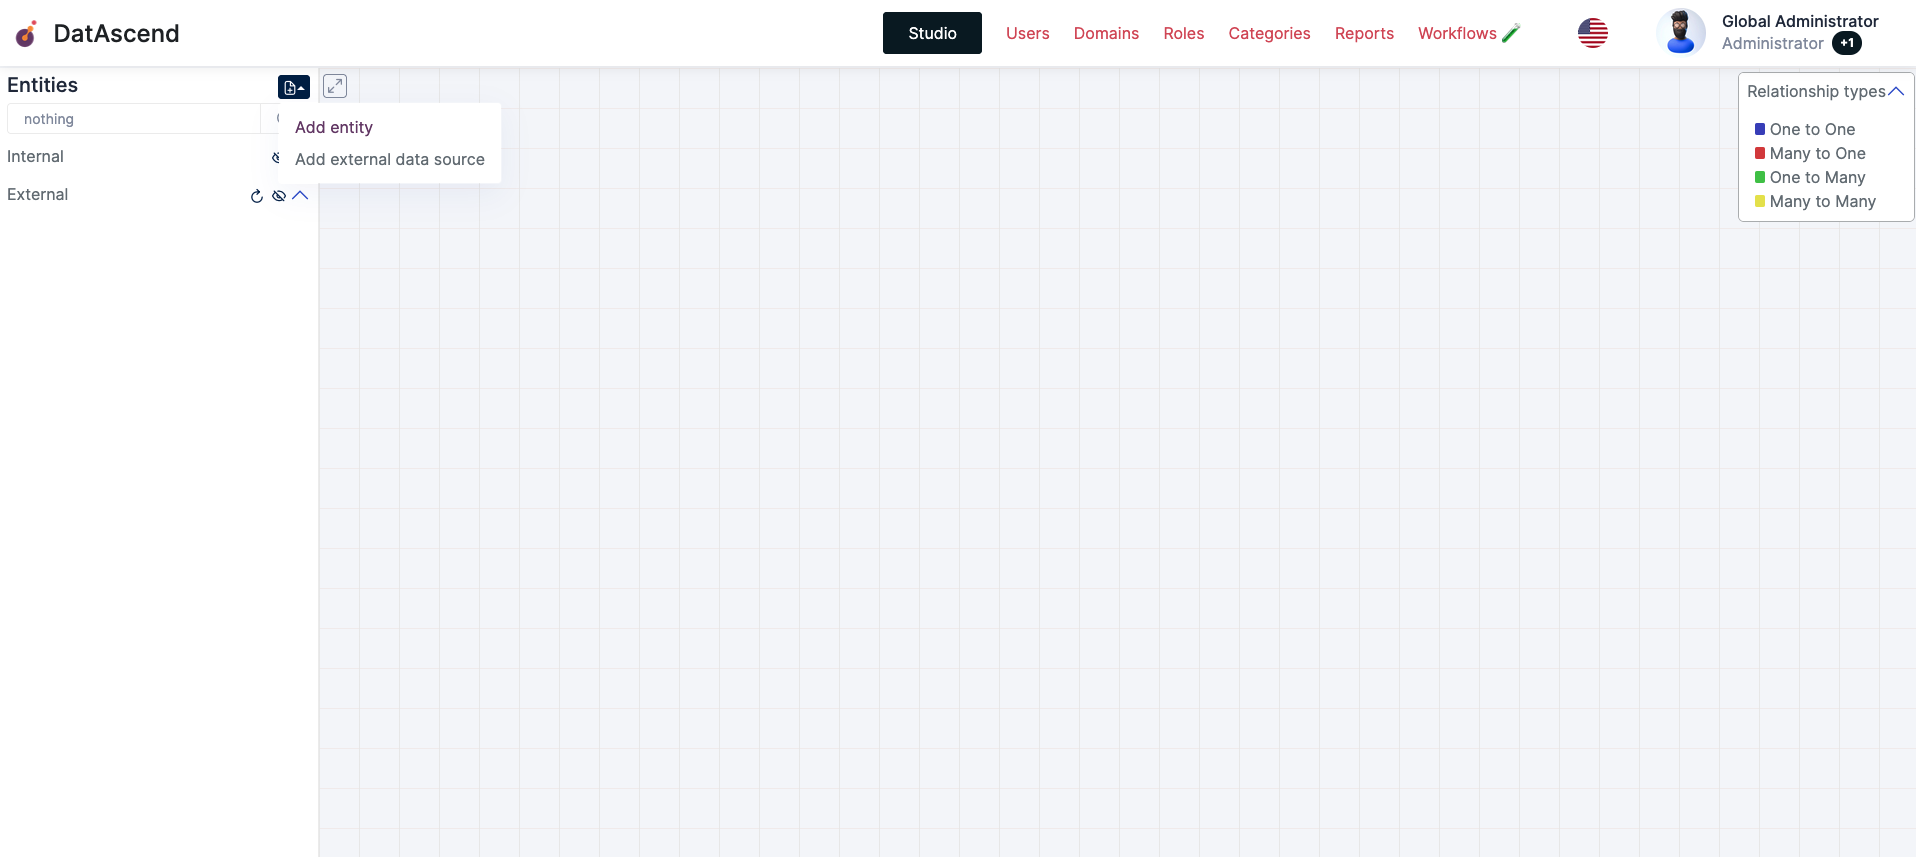Viewport: 1916px width, 857px height.
Task: Click the DatAscend brand name
Action: click(116, 33)
